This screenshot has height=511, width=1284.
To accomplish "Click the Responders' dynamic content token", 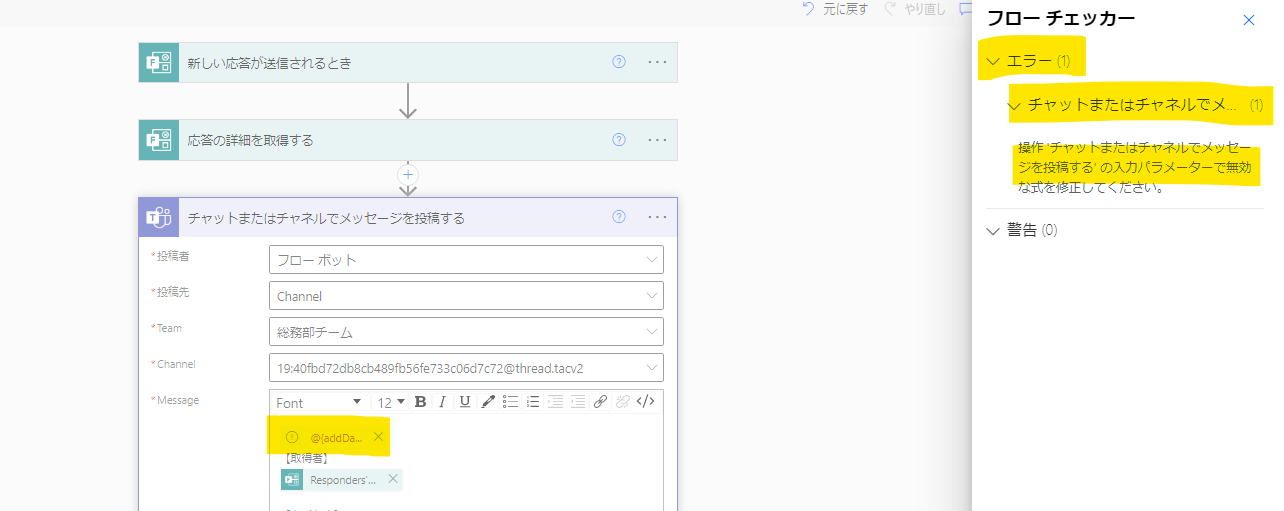I will (343, 480).
